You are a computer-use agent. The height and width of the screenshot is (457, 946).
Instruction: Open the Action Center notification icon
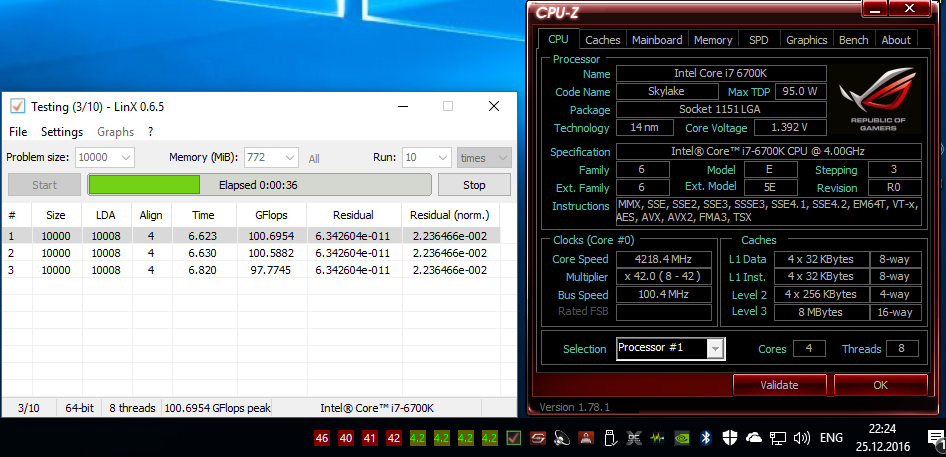[936, 439]
